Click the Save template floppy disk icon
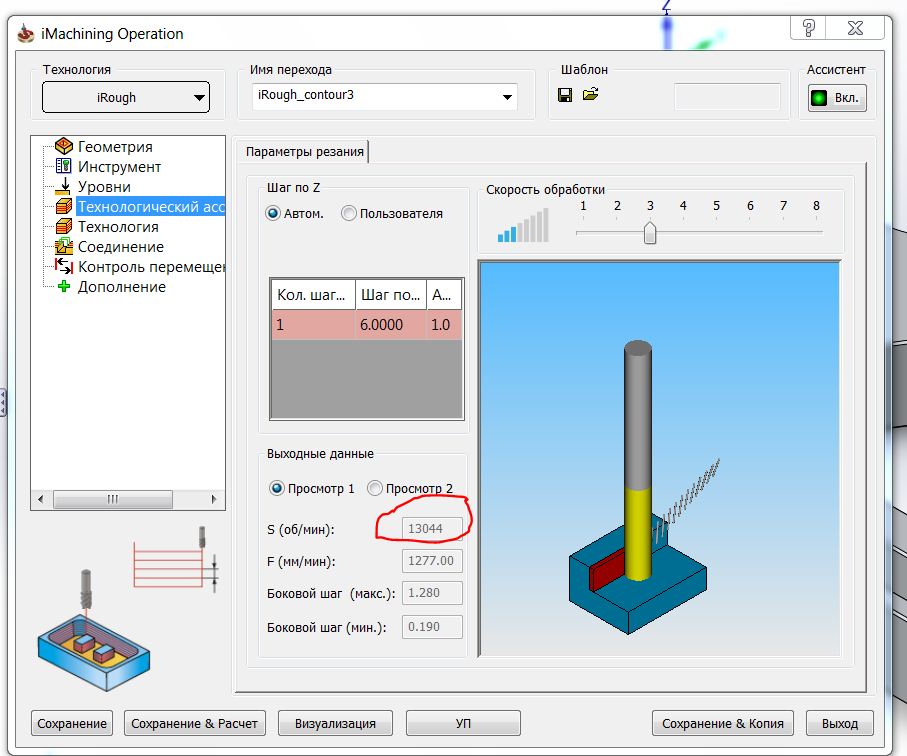907x756 pixels. click(565, 95)
